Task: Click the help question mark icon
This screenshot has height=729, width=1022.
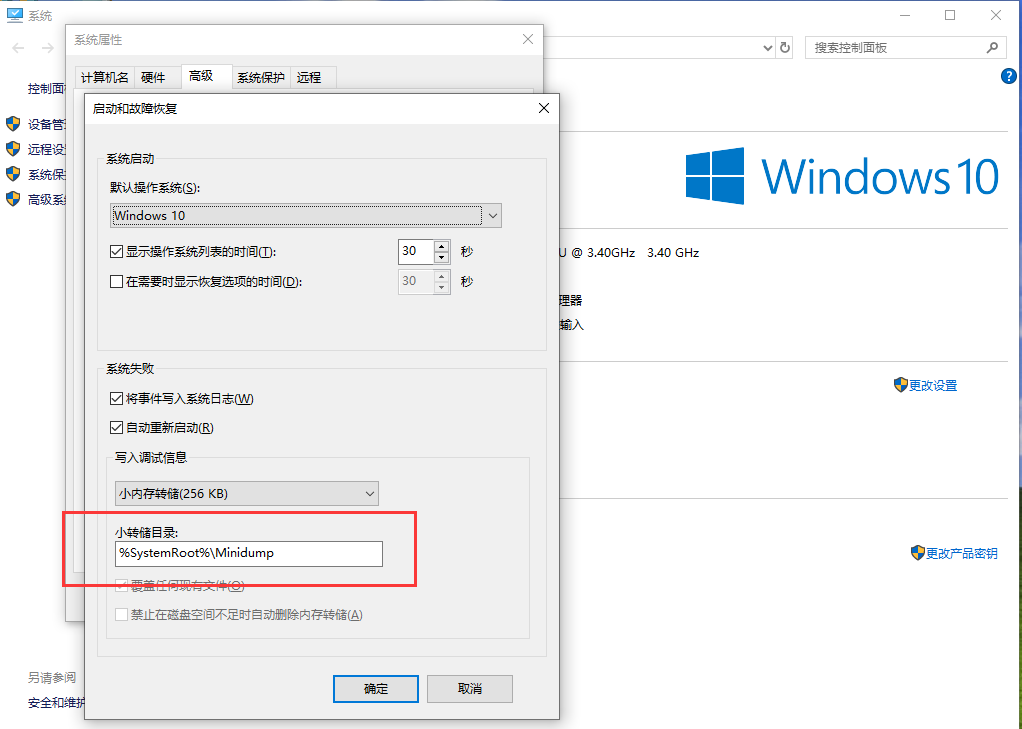Action: 1008,76
